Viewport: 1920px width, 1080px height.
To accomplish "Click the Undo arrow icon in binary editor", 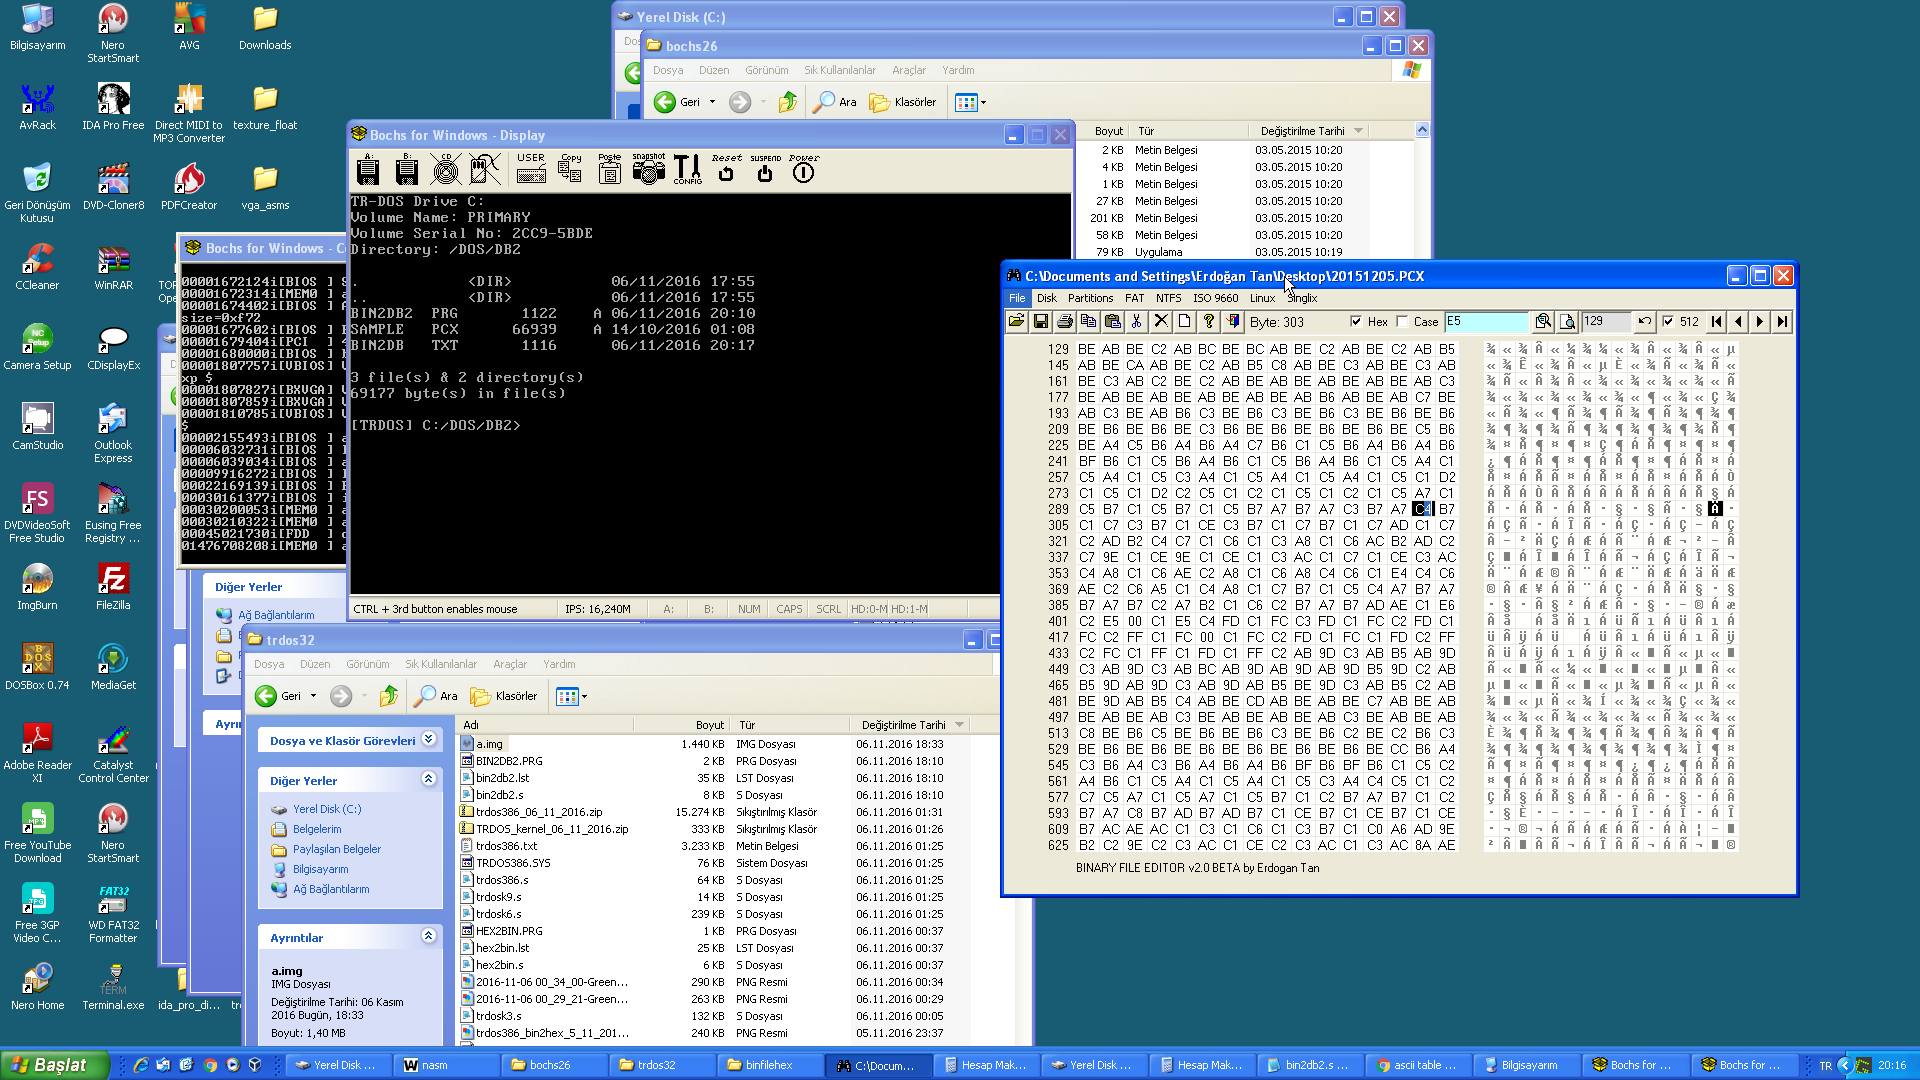I will 1645,321.
